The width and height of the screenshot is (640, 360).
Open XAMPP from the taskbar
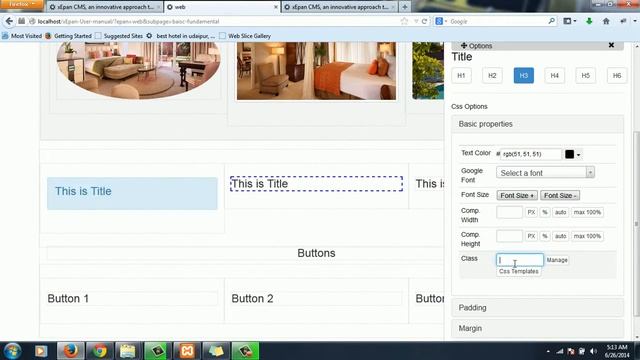click(187, 351)
